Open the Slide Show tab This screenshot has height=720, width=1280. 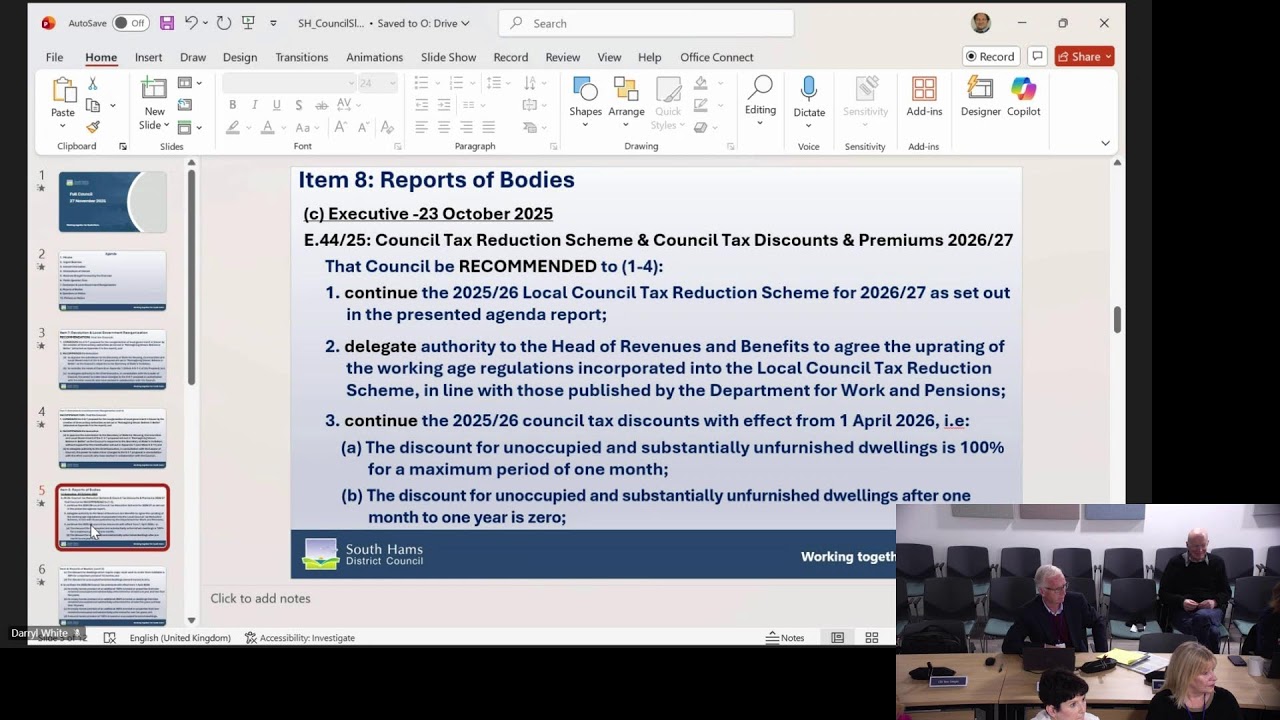click(x=448, y=57)
